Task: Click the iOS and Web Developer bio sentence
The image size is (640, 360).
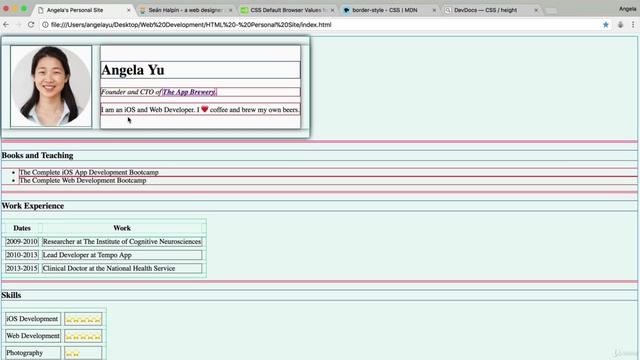Action: pyautogui.click(x=200, y=109)
